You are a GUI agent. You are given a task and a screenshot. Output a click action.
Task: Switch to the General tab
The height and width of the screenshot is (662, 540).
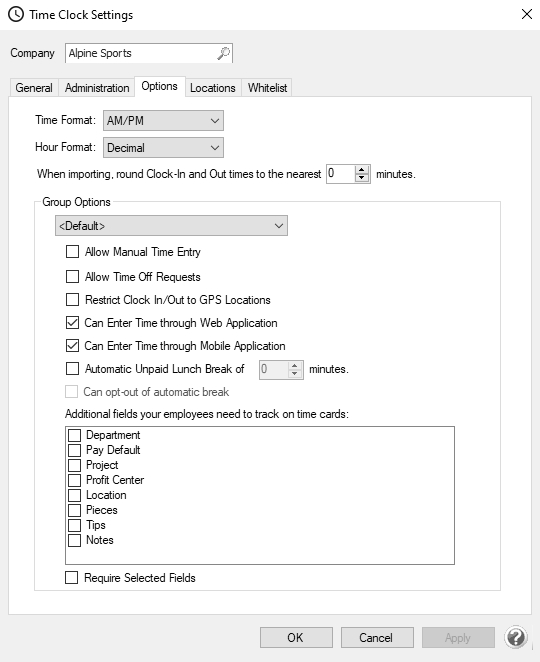pyautogui.click(x=34, y=88)
